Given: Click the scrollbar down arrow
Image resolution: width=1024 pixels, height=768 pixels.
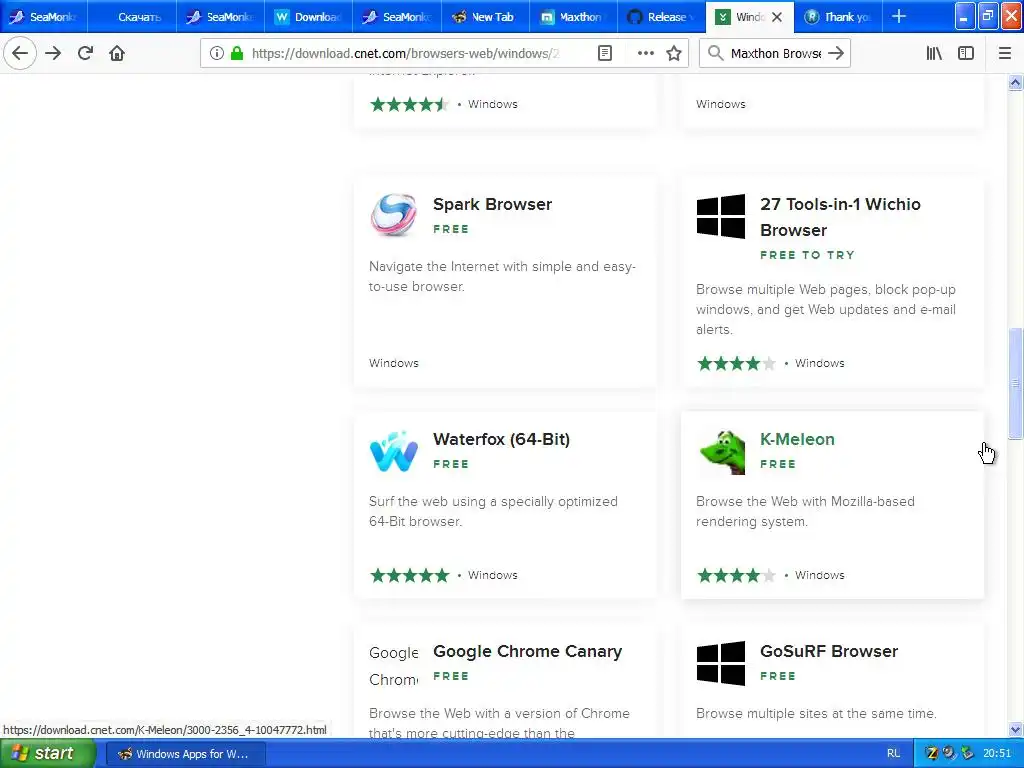Looking at the screenshot, I should coord(1015,729).
